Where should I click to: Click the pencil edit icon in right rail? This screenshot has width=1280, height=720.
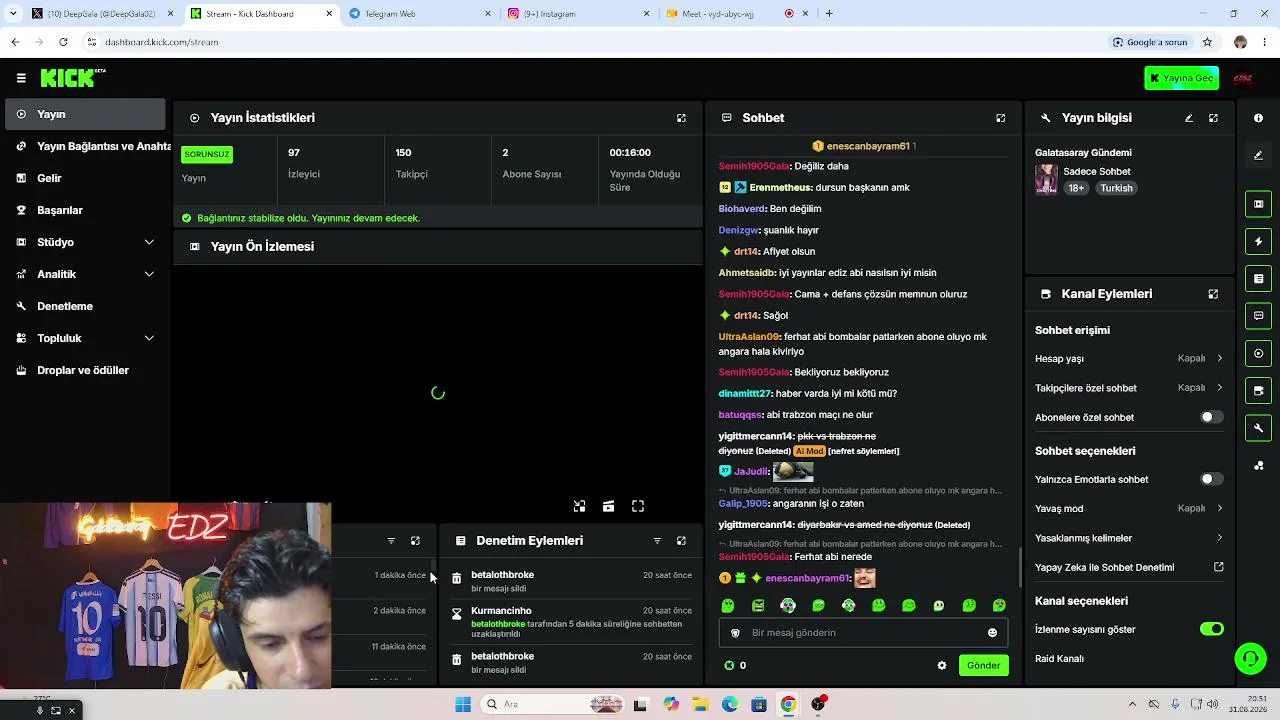tap(1258, 155)
